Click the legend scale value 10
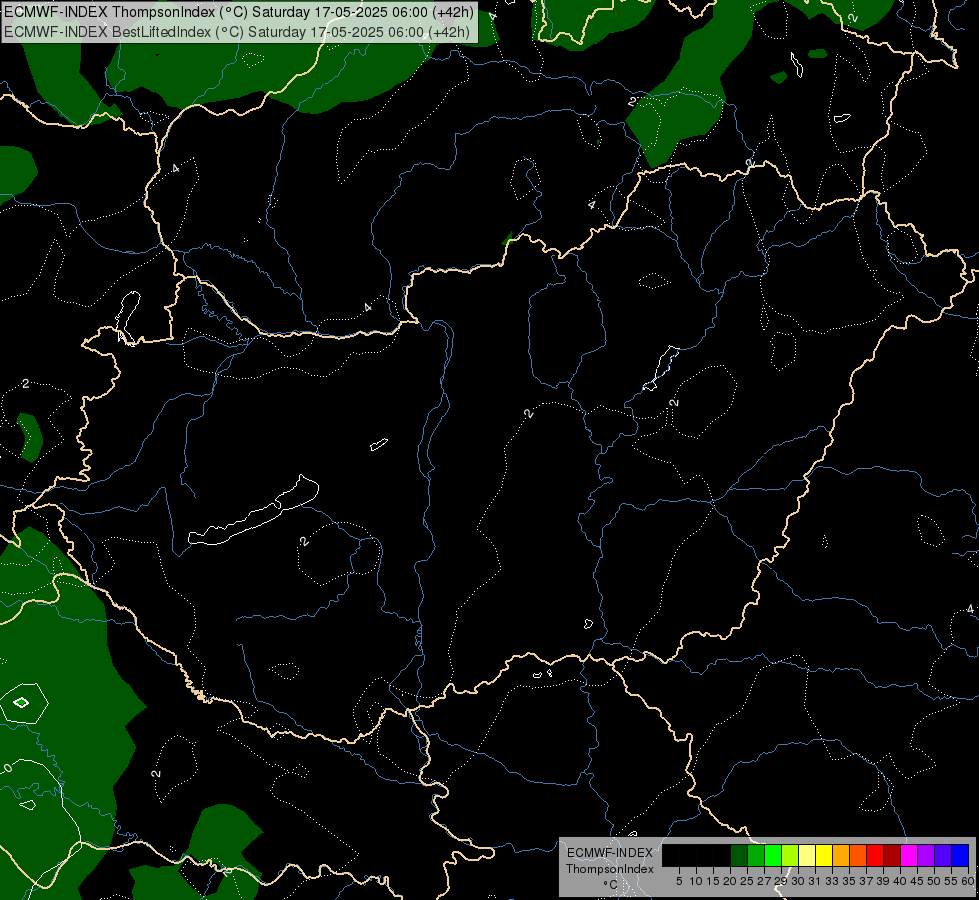 pos(696,881)
